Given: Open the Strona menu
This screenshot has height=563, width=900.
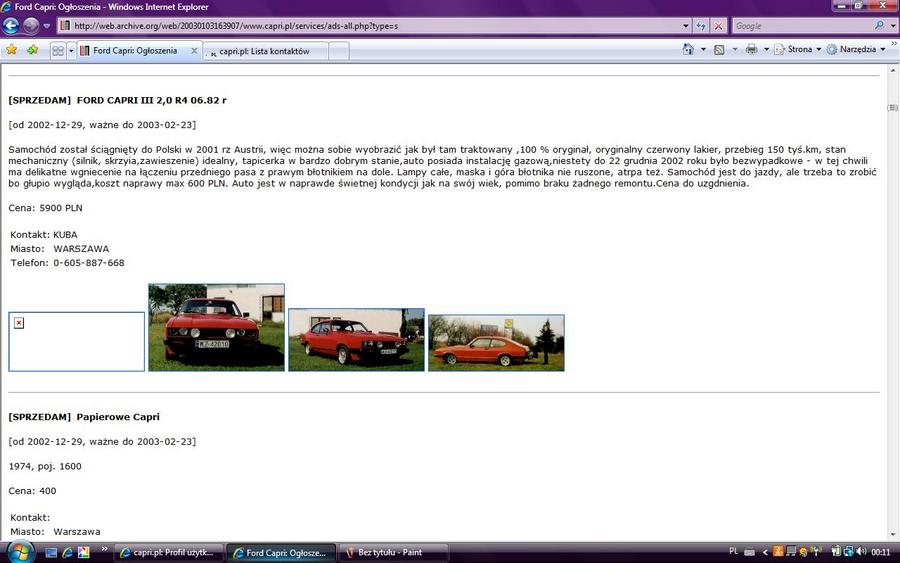Looking at the screenshot, I should point(797,49).
